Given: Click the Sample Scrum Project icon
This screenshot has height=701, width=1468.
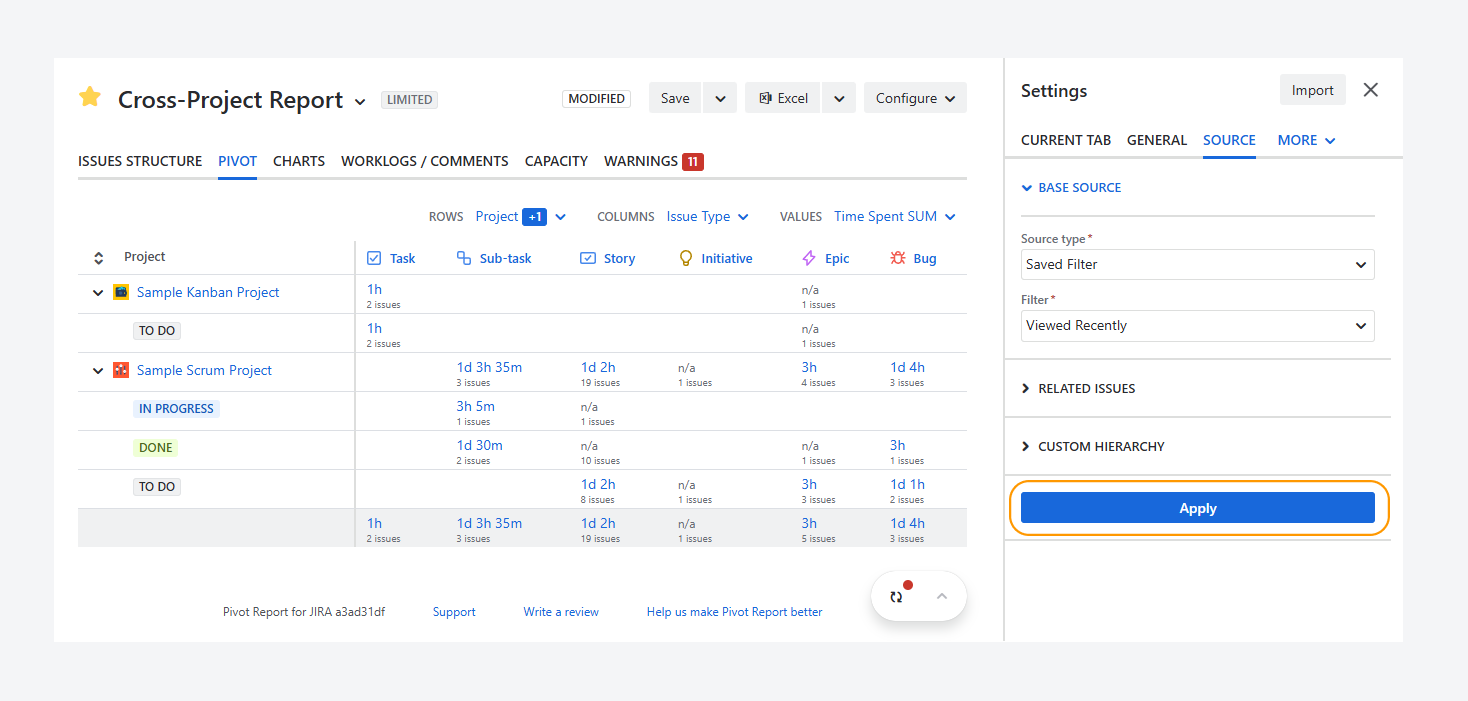Looking at the screenshot, I should [121, 370].
